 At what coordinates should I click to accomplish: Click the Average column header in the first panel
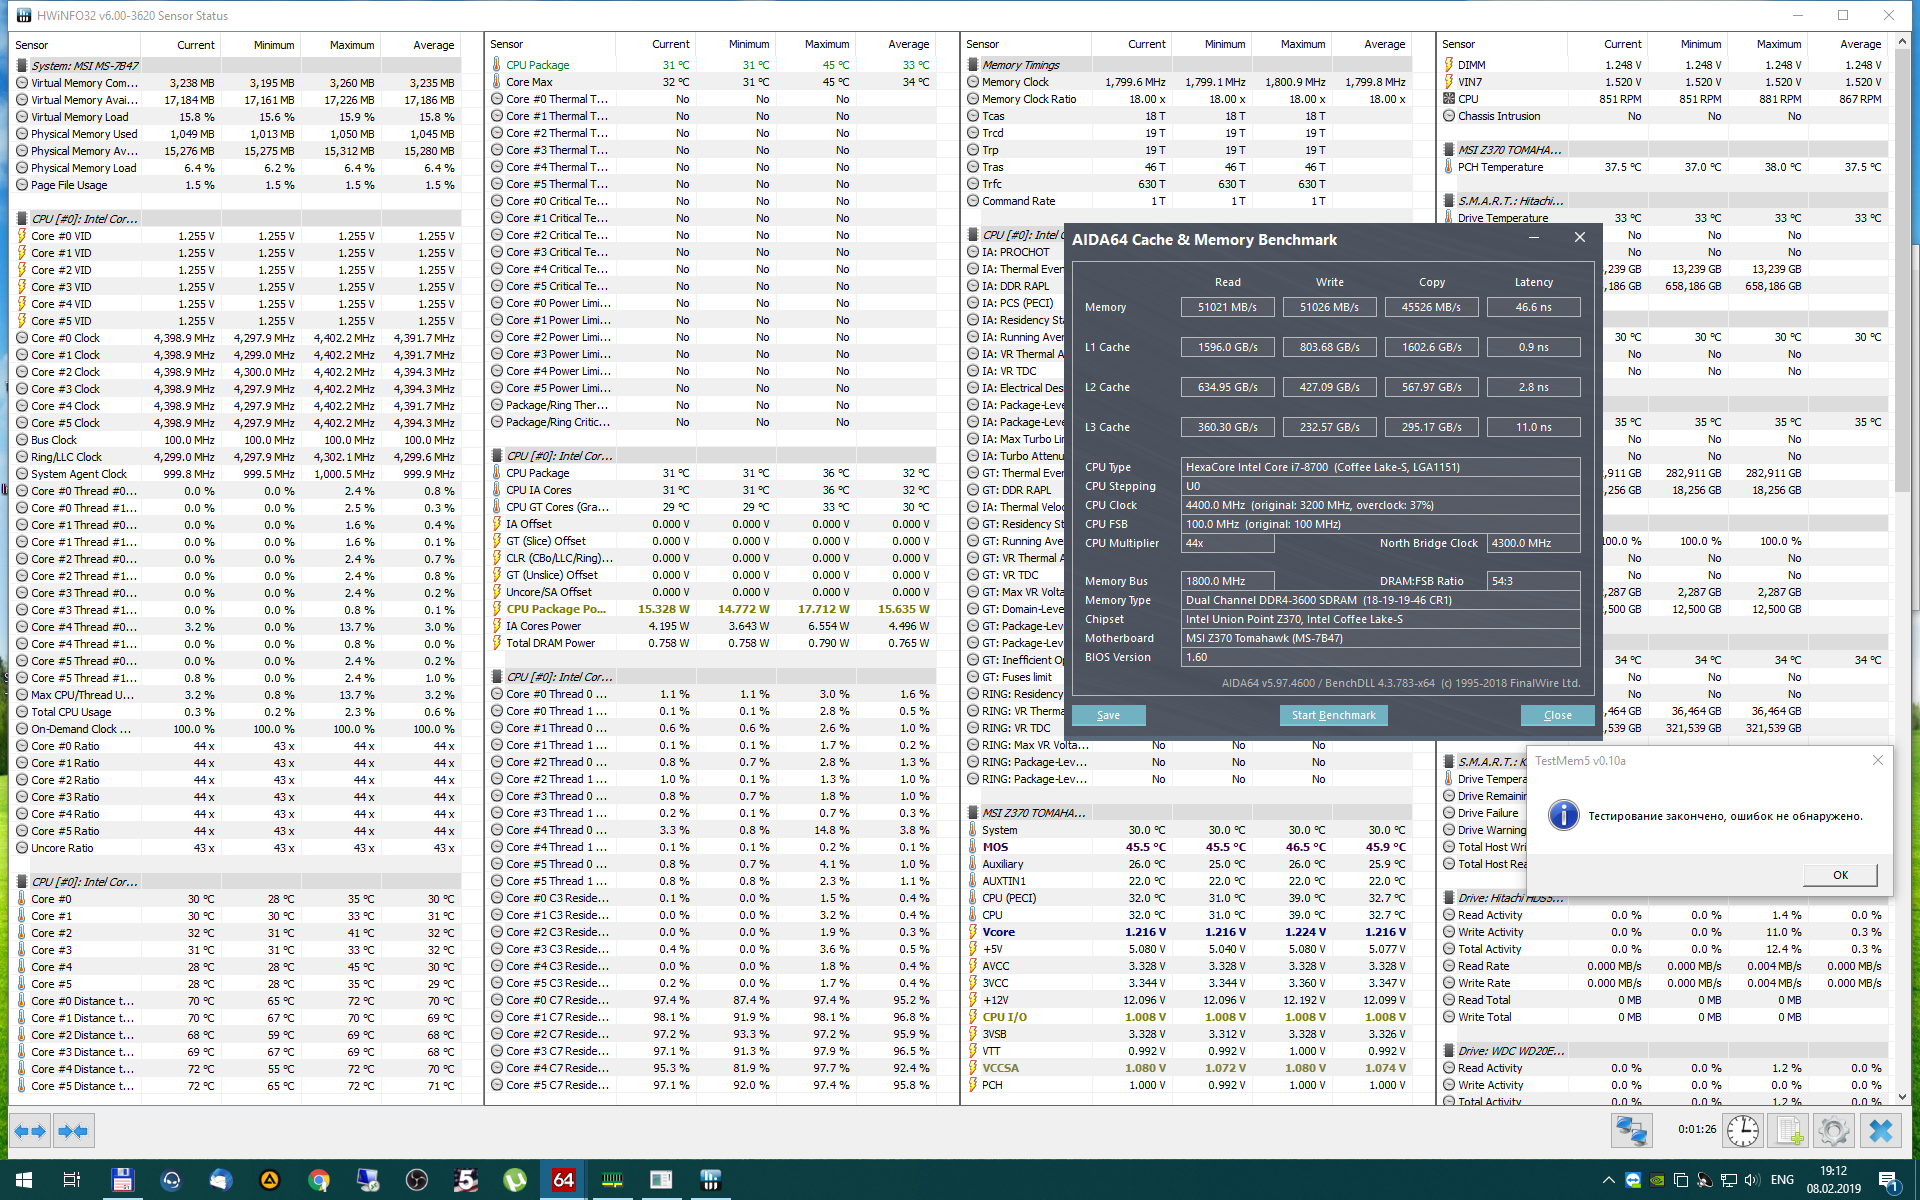(x=433, y=45)
